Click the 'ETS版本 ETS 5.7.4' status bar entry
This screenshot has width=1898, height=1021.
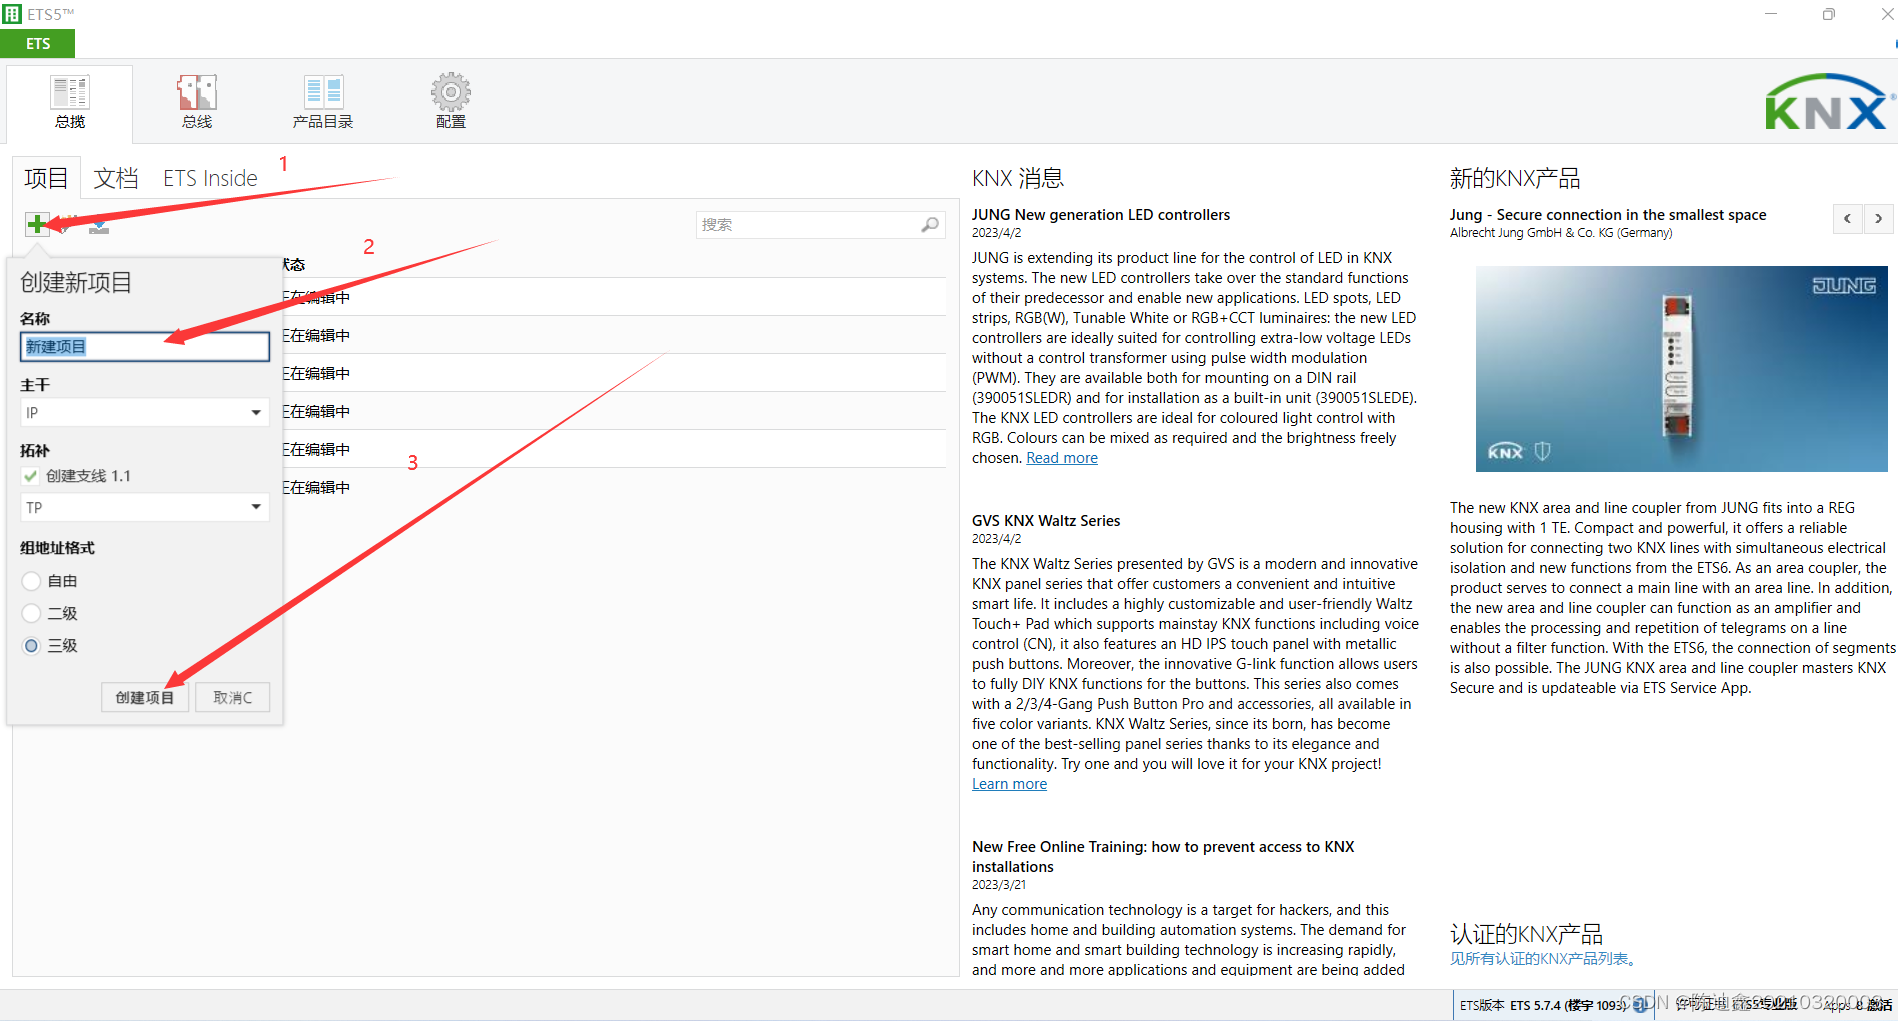point(1543,1005)
